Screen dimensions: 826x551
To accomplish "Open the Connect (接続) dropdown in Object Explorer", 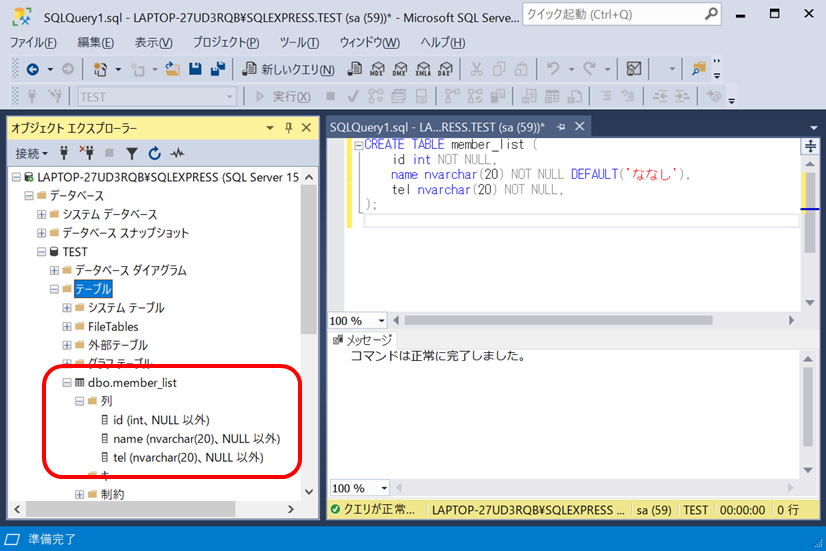I will tap(31, 153).
